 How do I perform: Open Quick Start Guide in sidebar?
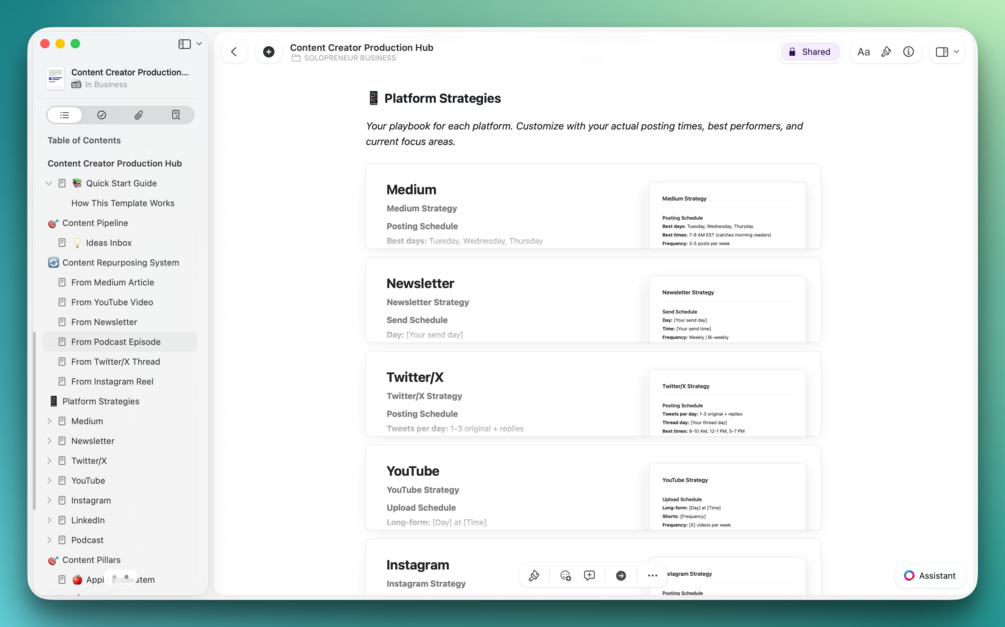pyautogui.click(x=121, y=183)
